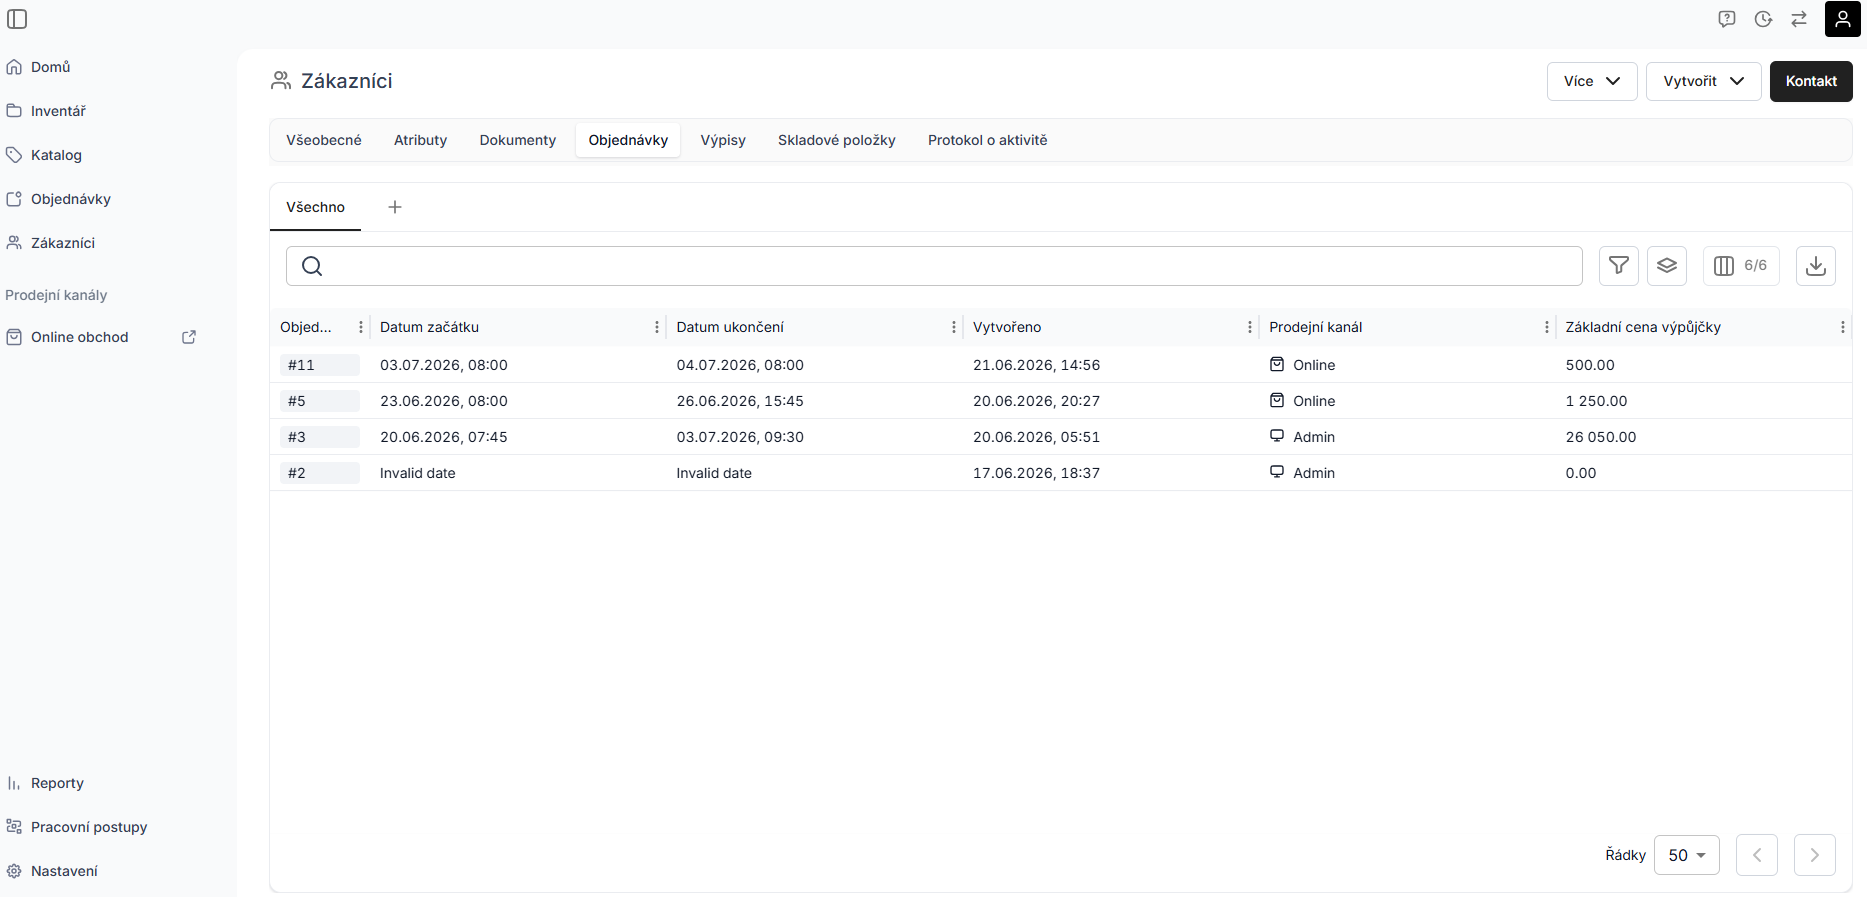
Task: Click price cell 1 250.00
Action: 1596,401
